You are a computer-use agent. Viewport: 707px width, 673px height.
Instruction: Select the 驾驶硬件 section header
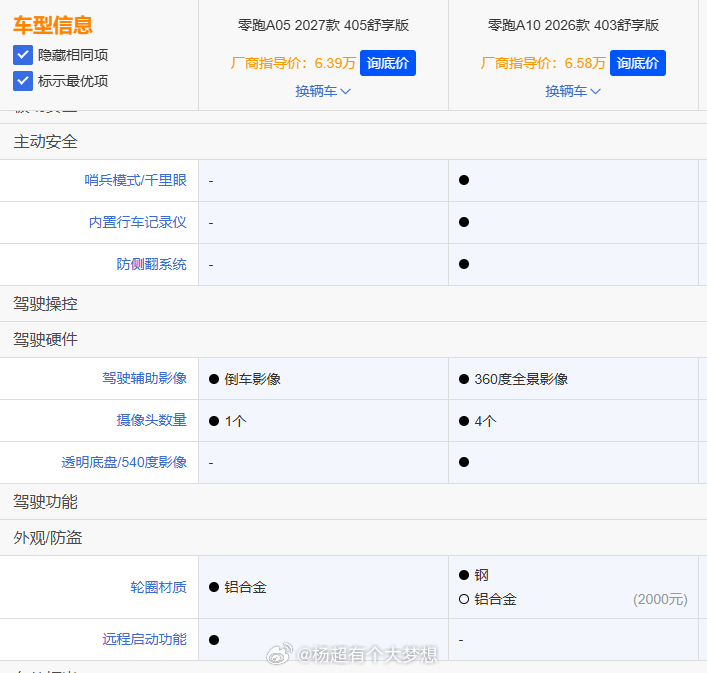point(46,339)
